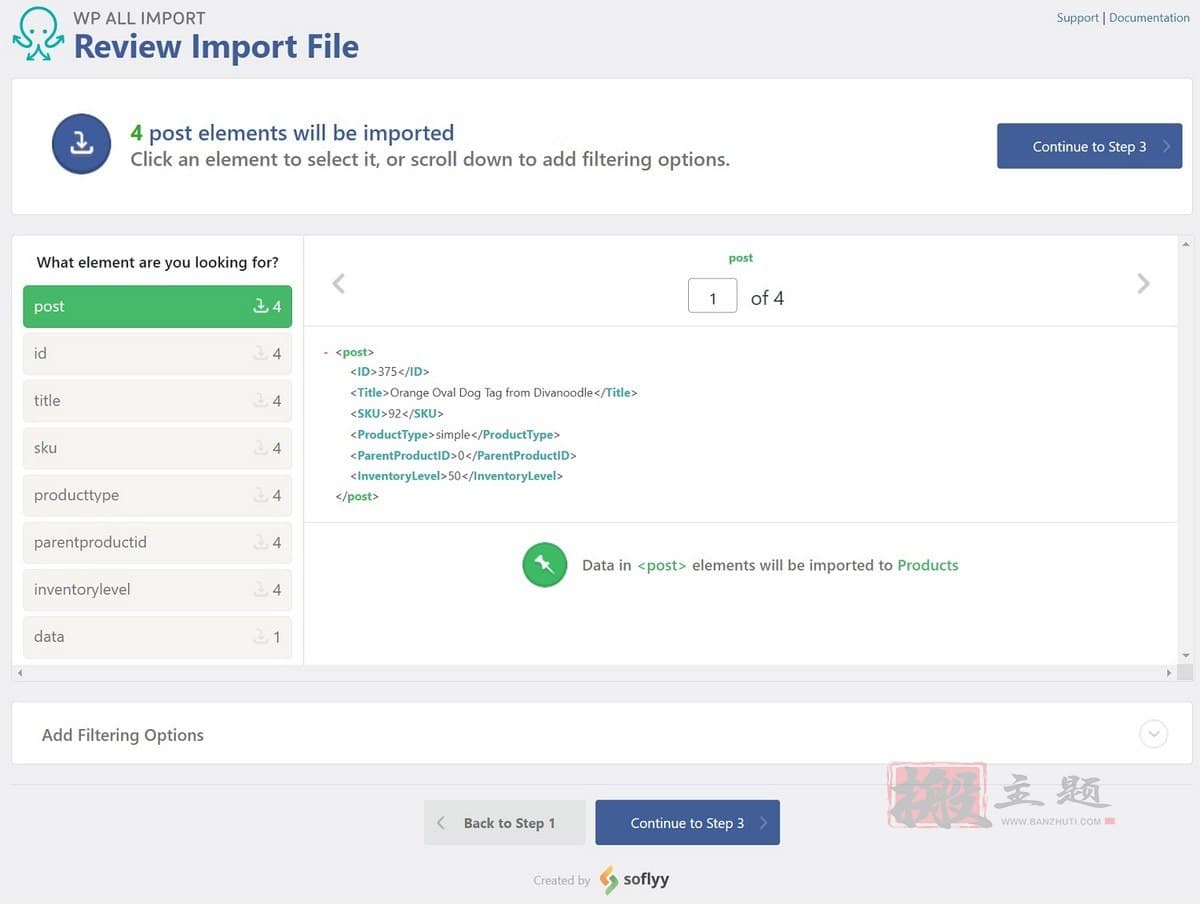Image resolution: width=1200 pixels, height=904 pixels.
Task: Click import count icon on sku row
Action: coord(261,448)
